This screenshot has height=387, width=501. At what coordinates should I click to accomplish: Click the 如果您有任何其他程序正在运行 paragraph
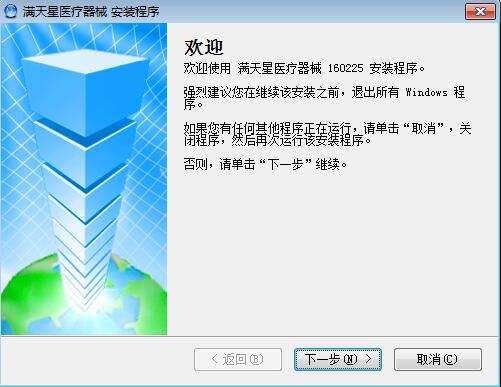(x=327, y=134)
